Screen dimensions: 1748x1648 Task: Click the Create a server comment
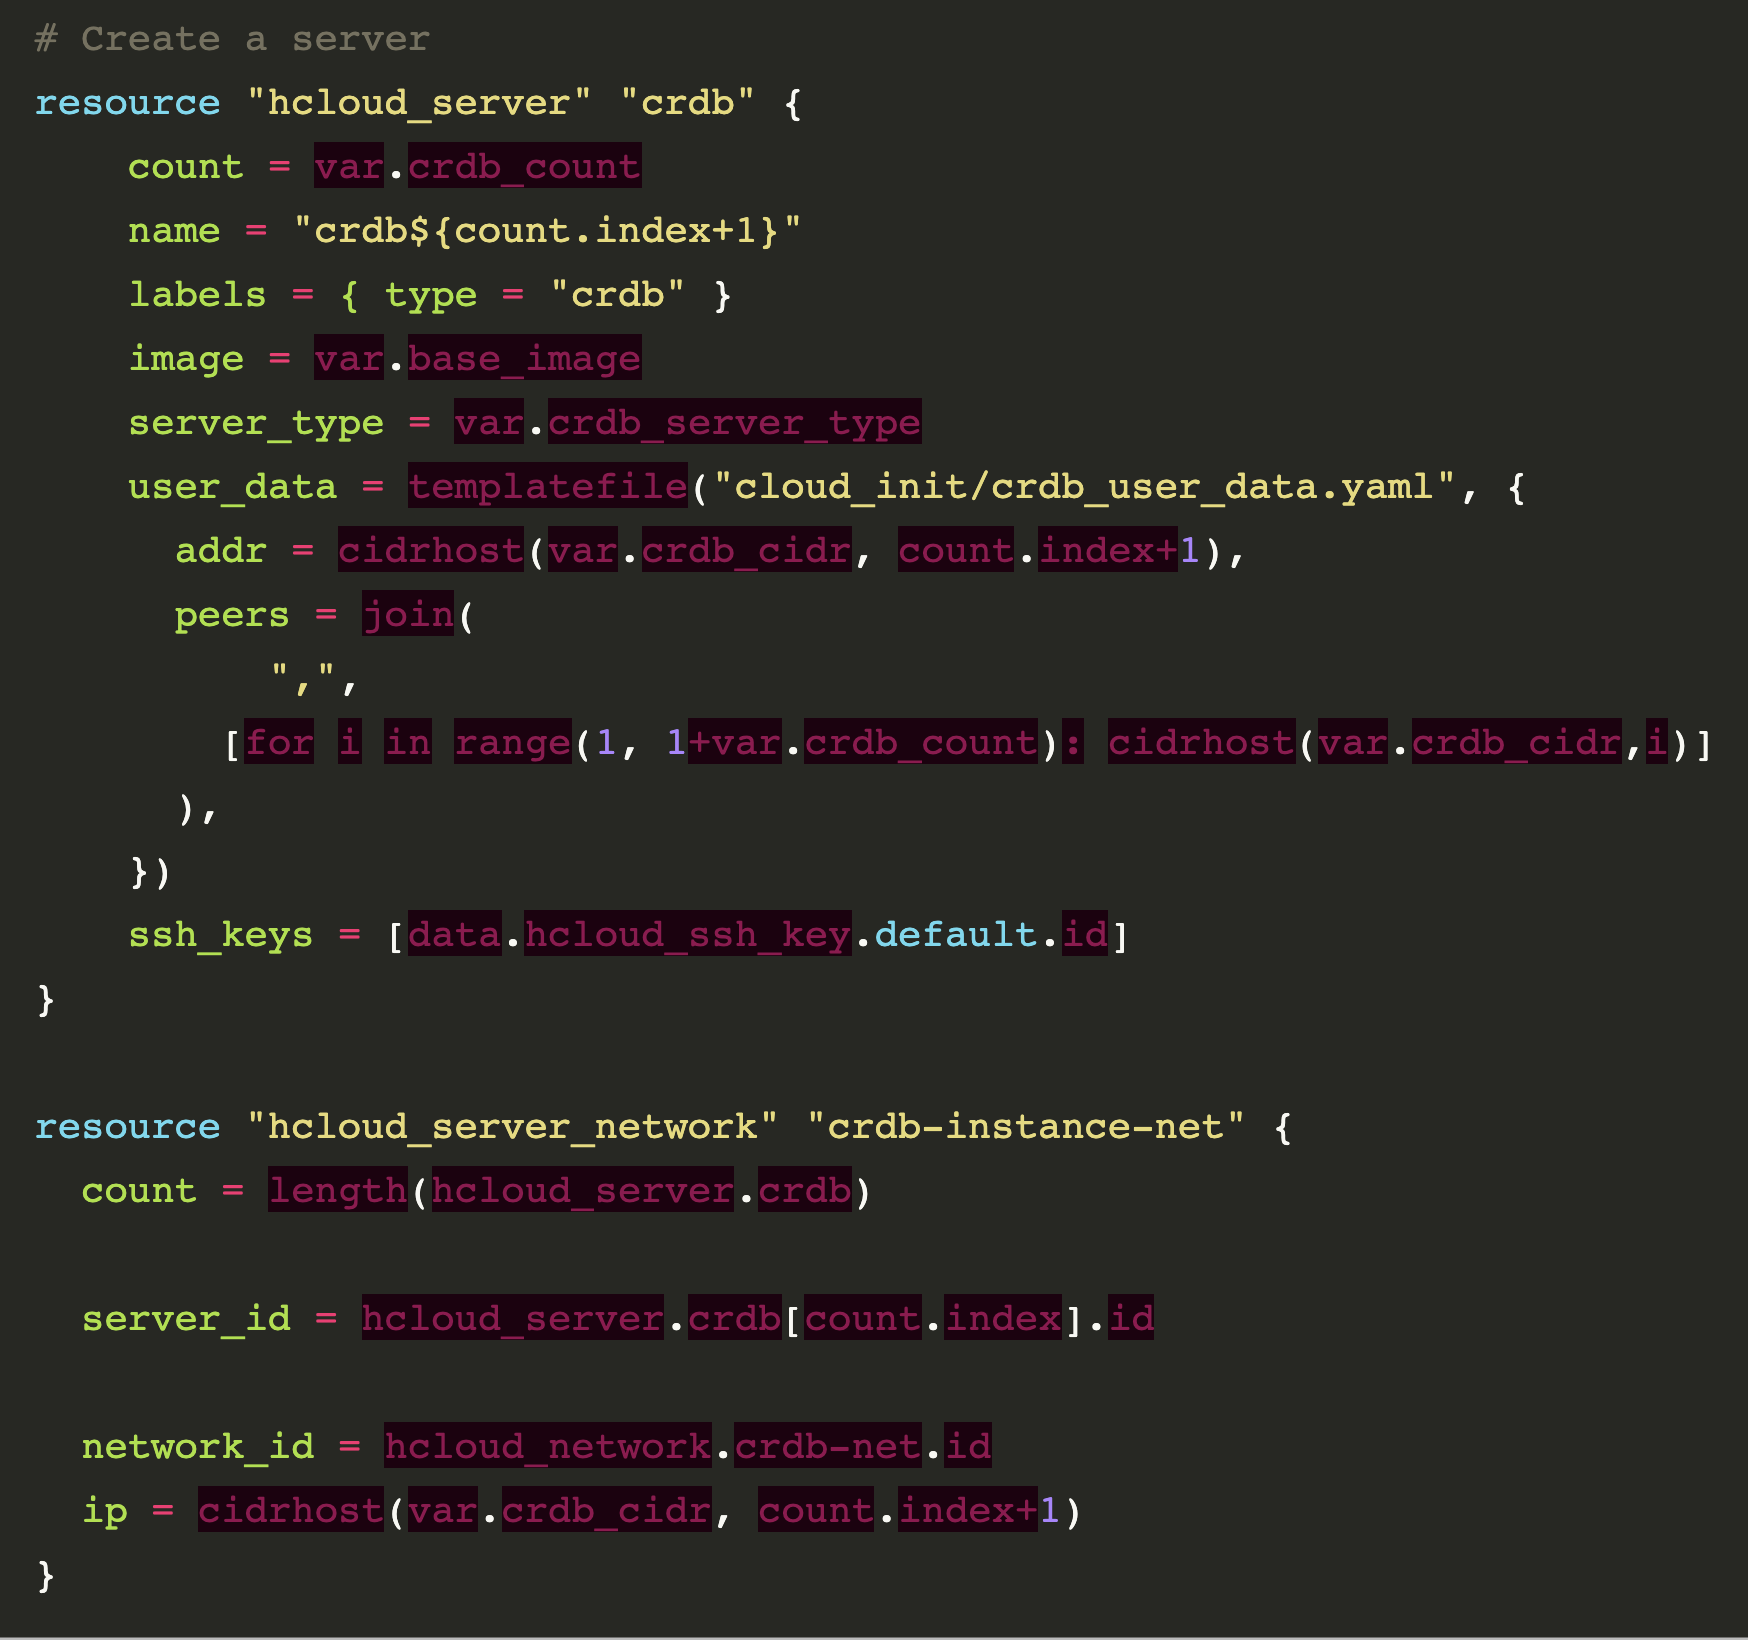pos(230,38)
